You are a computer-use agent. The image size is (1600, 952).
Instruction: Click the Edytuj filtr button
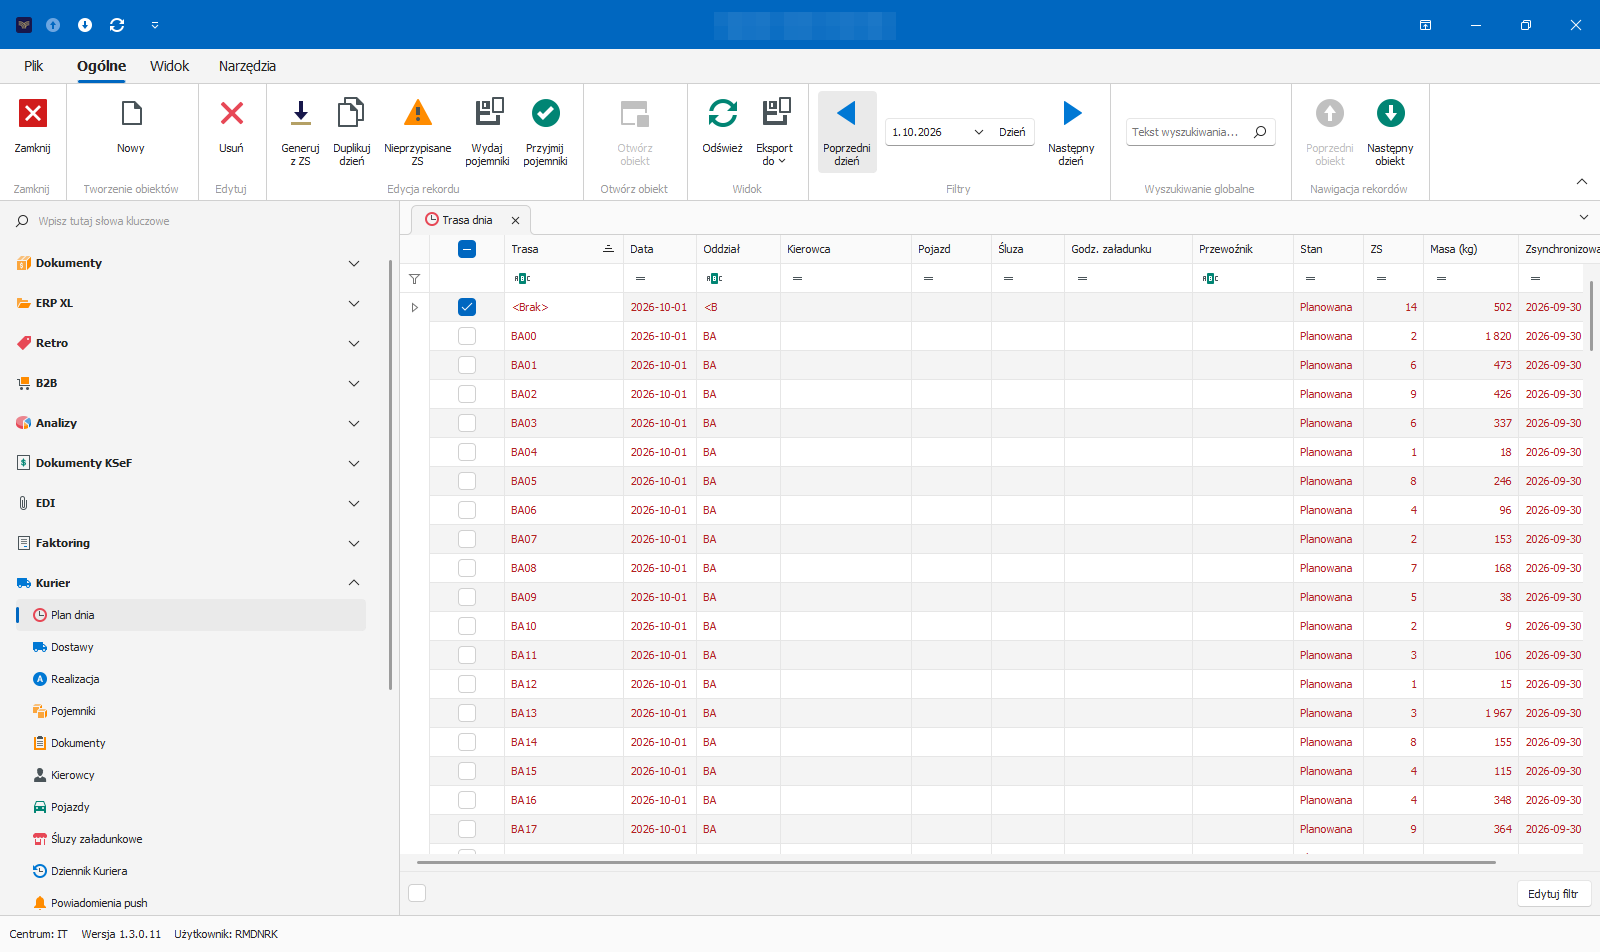click(x=1553, y=894)
